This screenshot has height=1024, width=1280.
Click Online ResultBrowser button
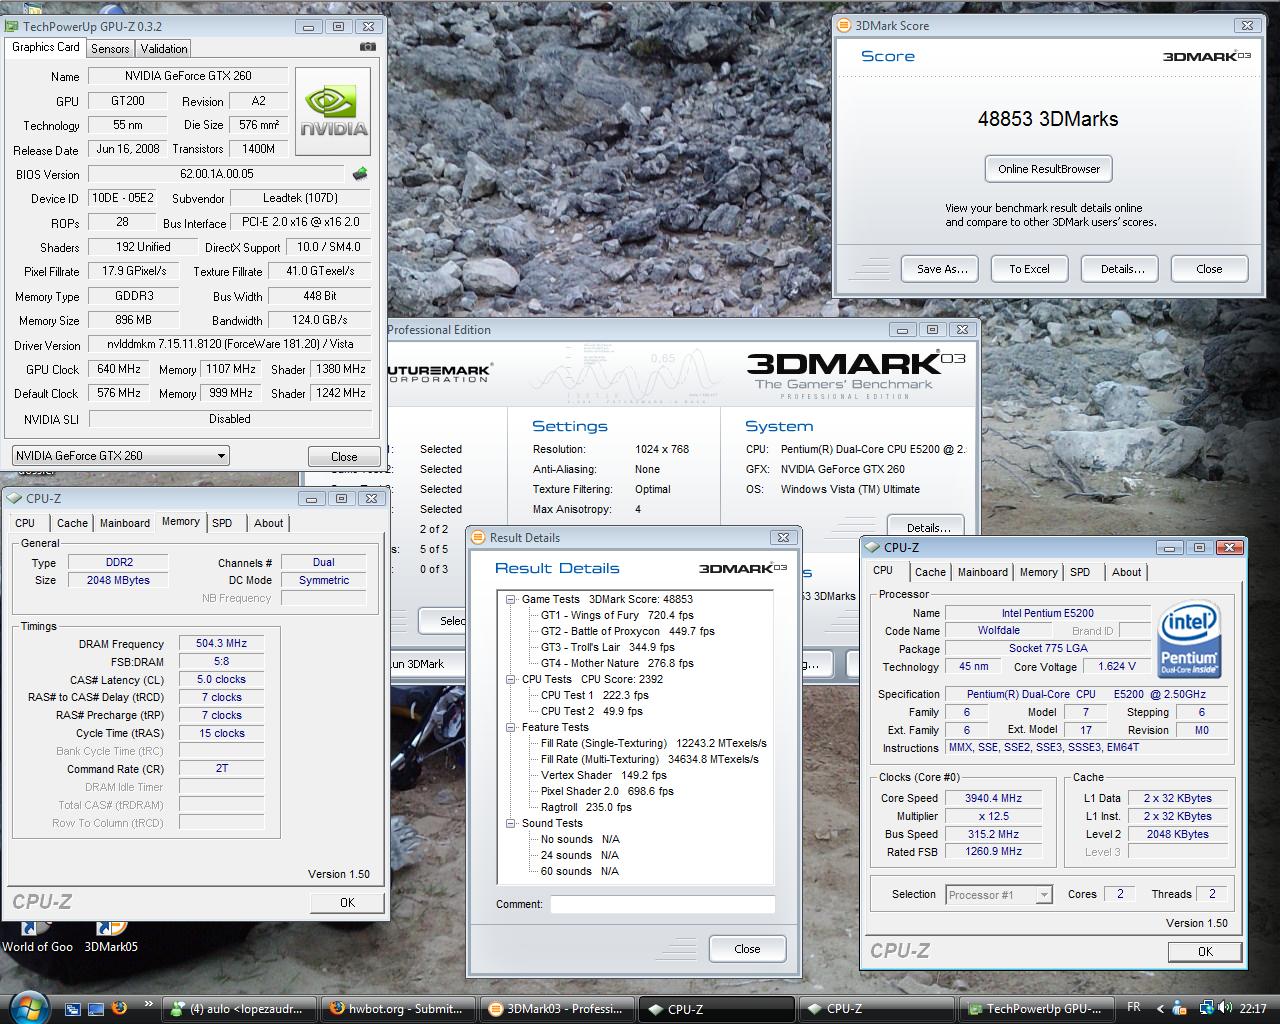1048,169
